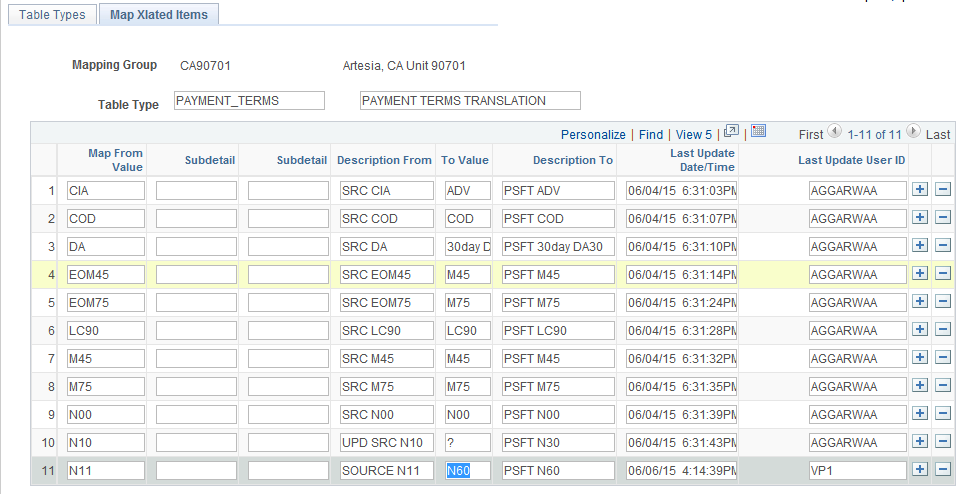Image resolution: width=966 pixels, height=494 pixels.
Task: Click the download grid to spreadsheet icon
Action: tap(758, 131)
